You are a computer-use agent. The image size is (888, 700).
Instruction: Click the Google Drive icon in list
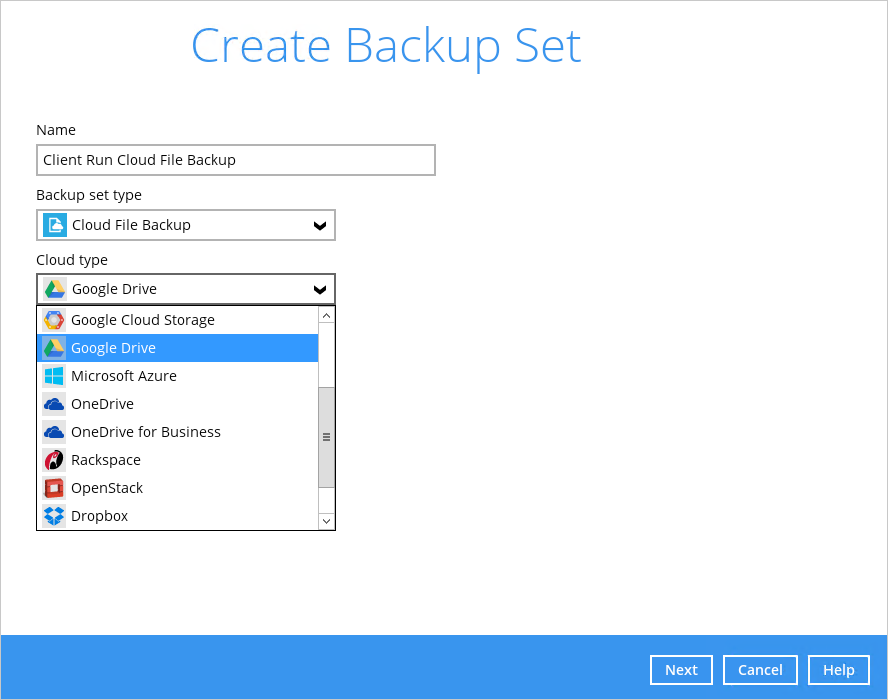pyautogui.click(x=54, y=348)
